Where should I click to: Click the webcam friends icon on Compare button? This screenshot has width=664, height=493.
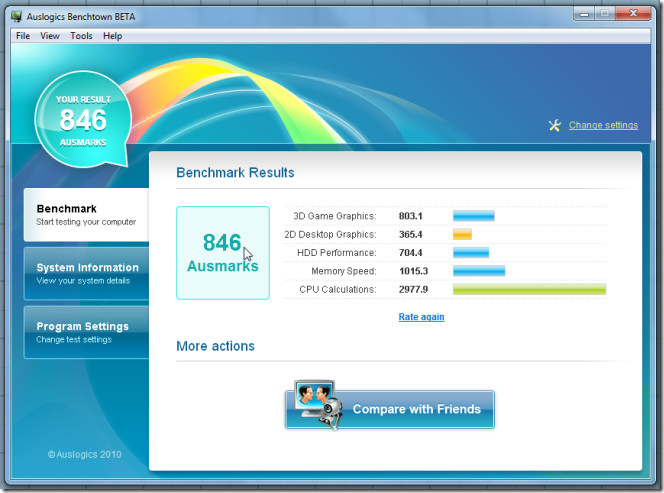pos(319,405)
